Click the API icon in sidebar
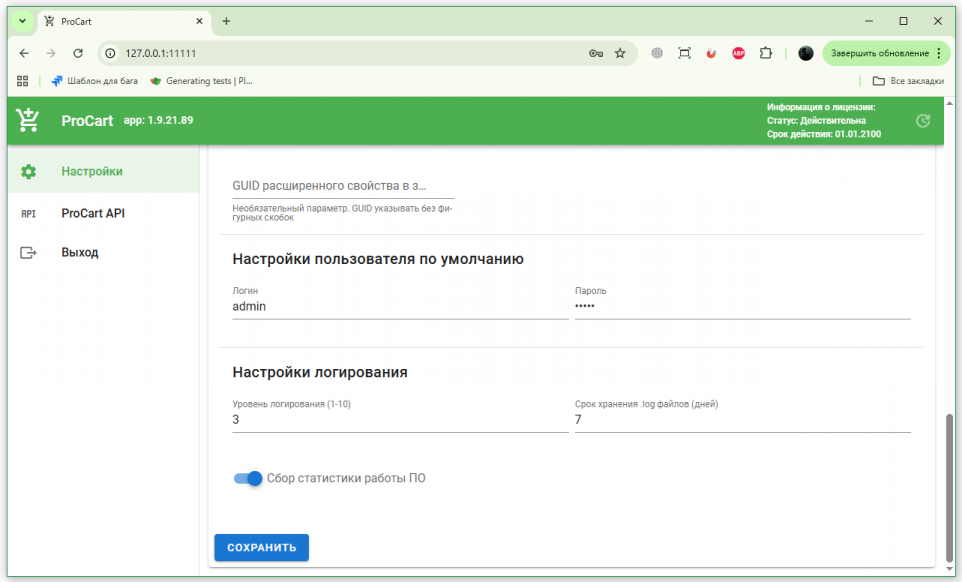 click(x=28, y=213)
